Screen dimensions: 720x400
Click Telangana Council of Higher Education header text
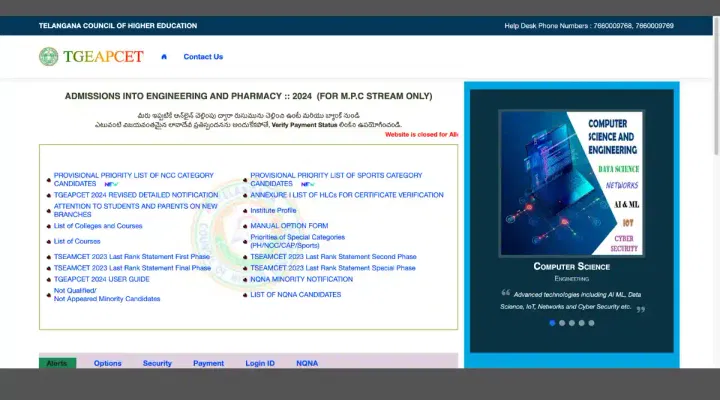pyautogui.click(x=118, y=26)
